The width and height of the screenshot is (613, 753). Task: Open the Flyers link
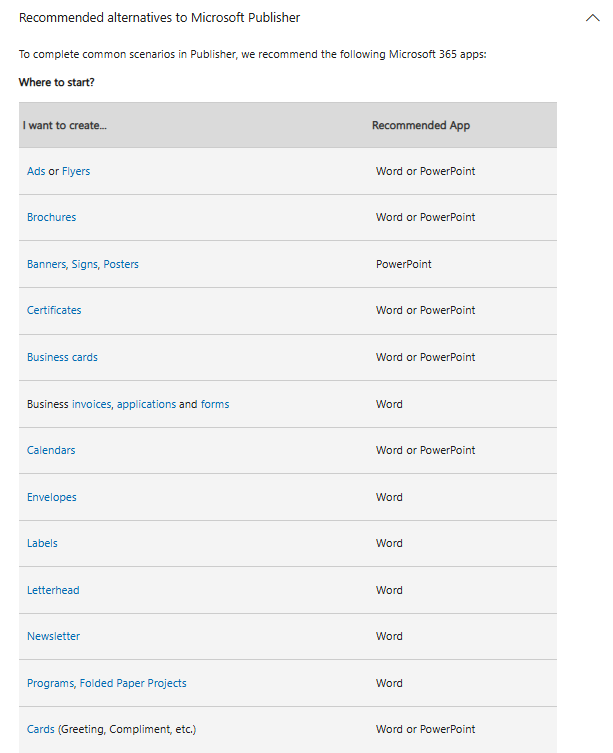tap(76, 171)
